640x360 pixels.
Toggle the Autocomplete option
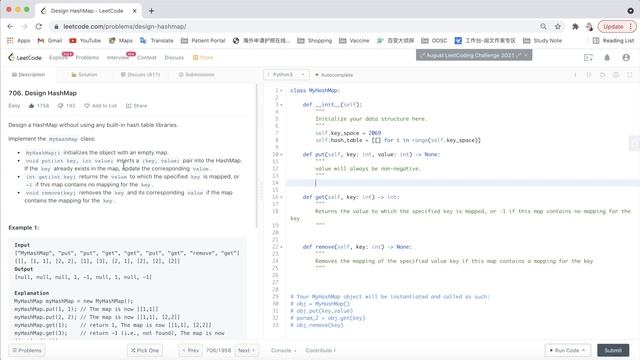(x=334, y=75)
